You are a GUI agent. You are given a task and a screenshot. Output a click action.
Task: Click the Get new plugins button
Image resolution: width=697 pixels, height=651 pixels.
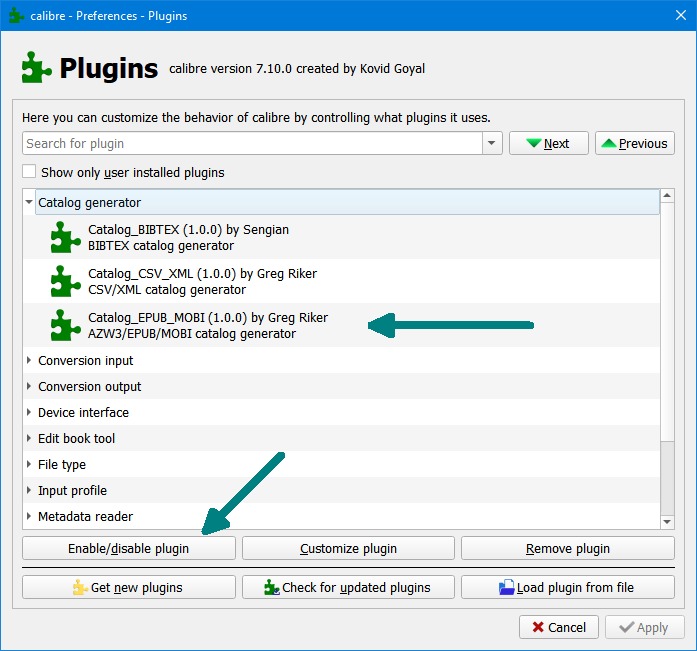tap(129, 587)
